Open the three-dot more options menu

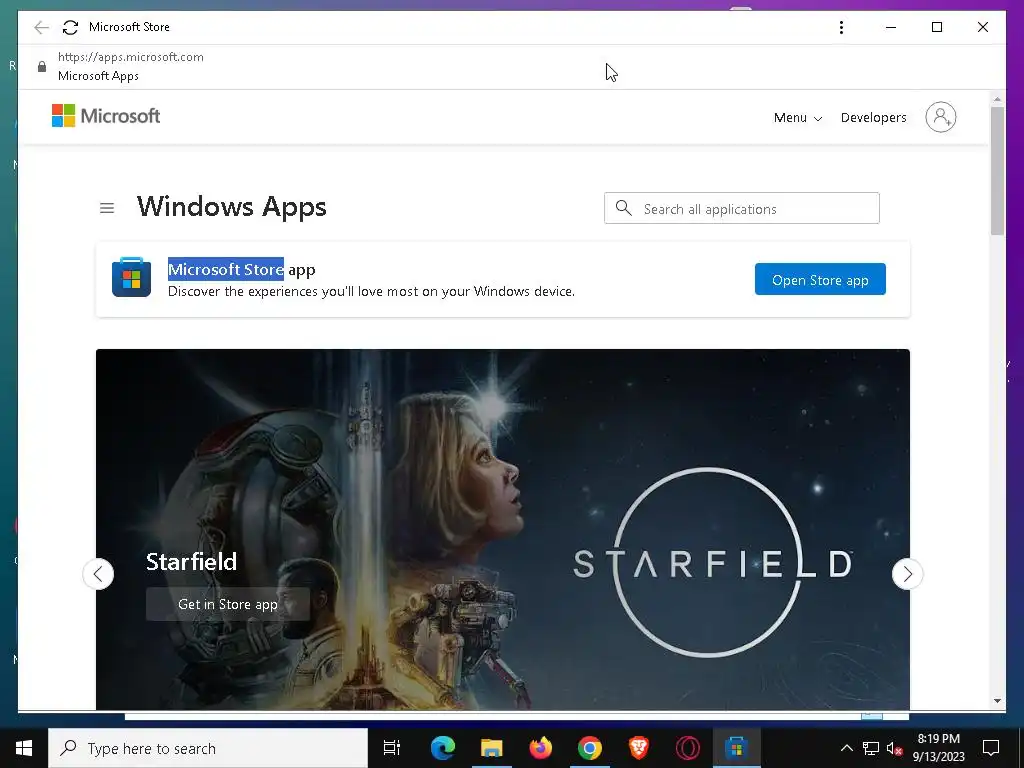(x=841, y=27)
